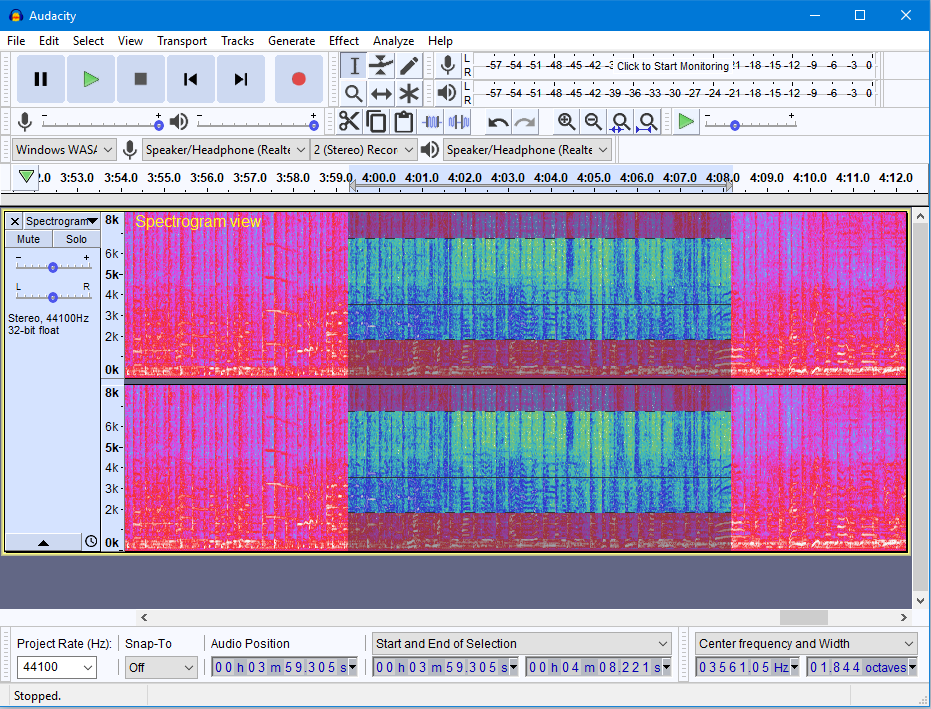Open the Spectrogram track name menu
Screen dimensions: 931x709
62,221
